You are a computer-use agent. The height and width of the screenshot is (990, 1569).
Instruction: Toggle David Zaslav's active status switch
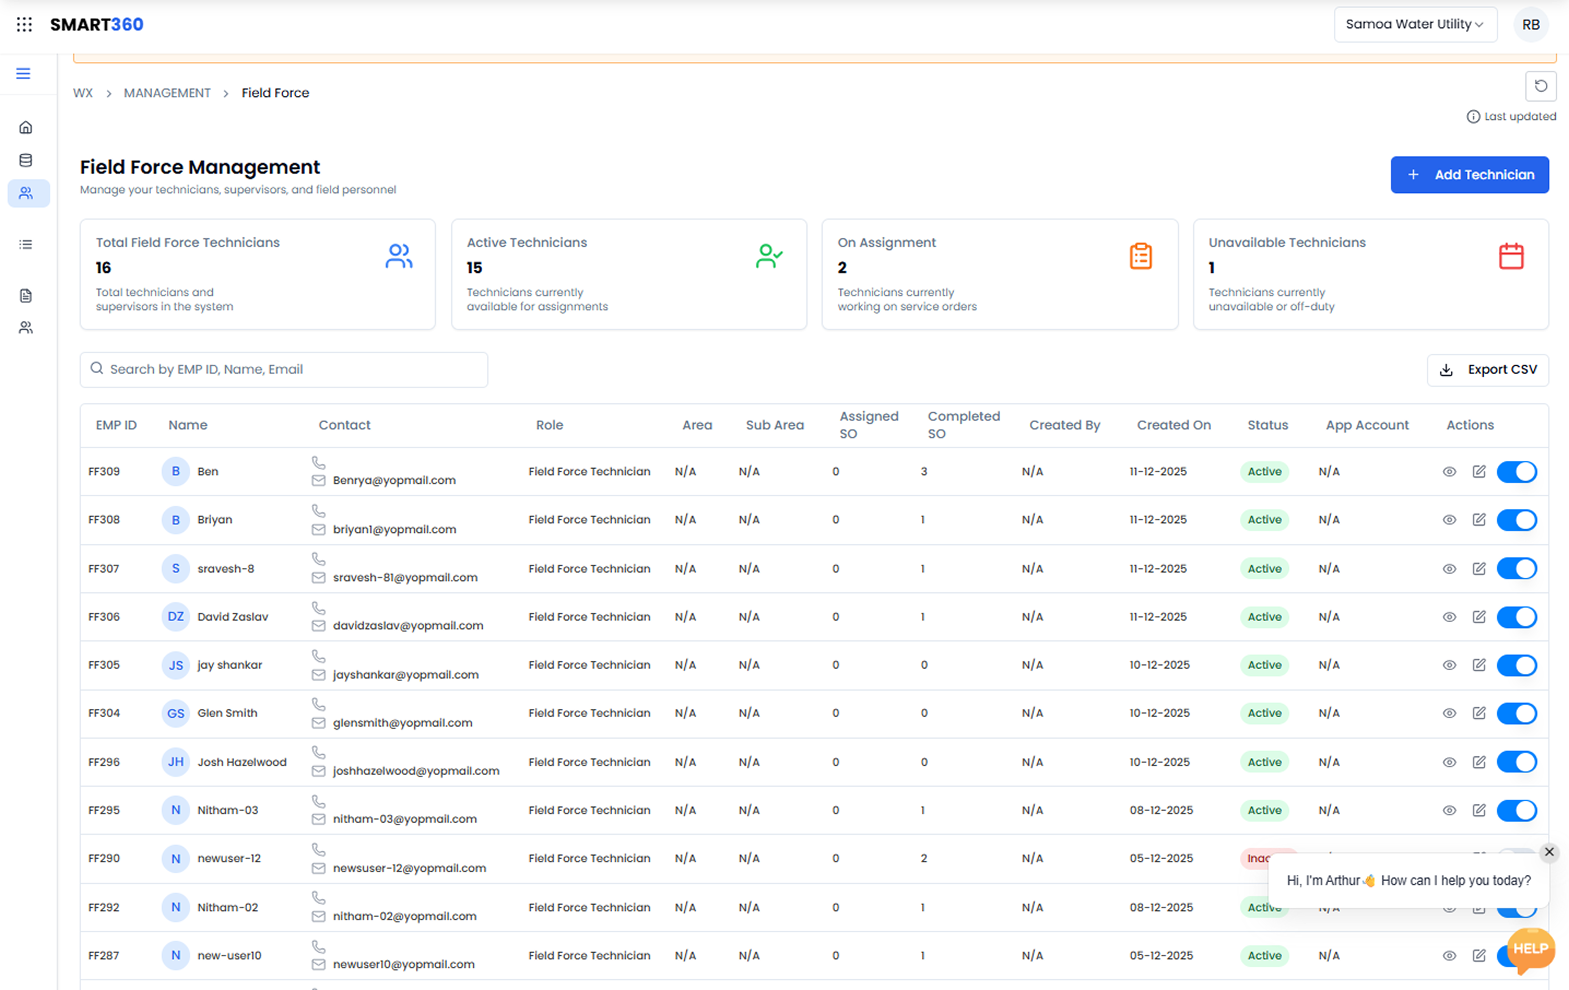(1517, 617)
